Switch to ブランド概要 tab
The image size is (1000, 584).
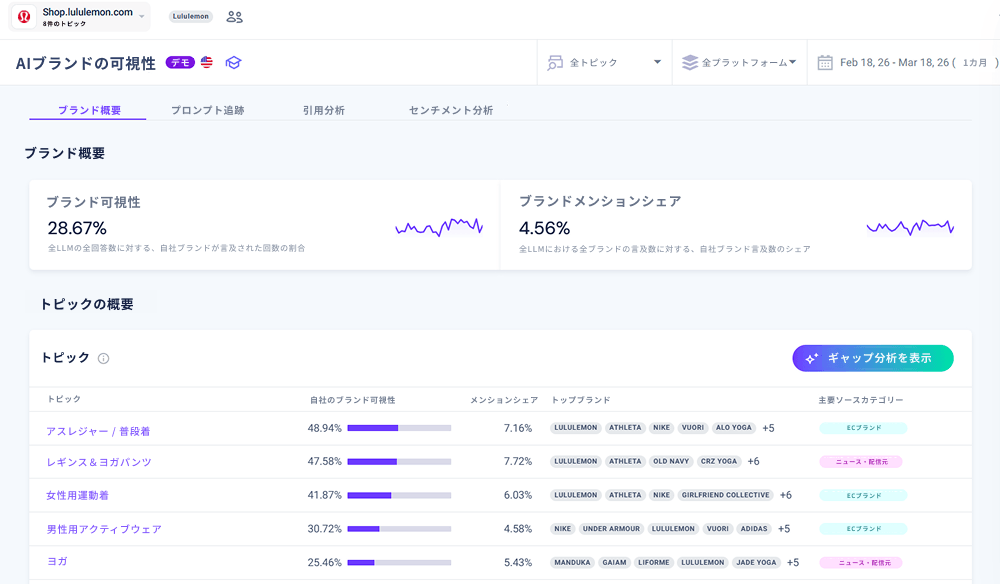pyautogui.click(x=89, y=110)
